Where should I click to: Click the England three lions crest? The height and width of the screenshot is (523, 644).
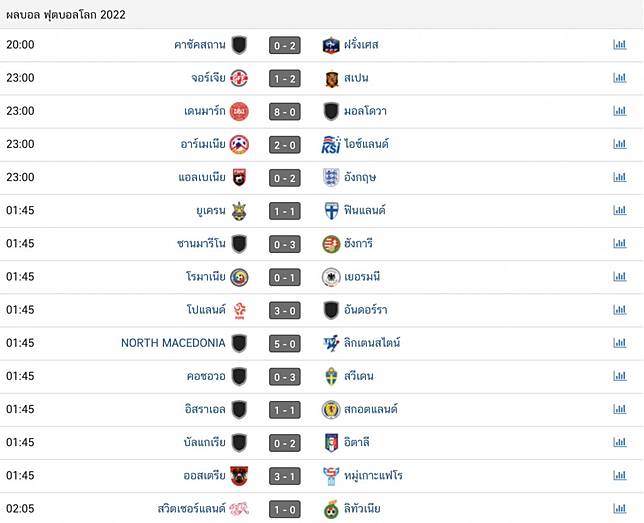(x=331, y=177)
